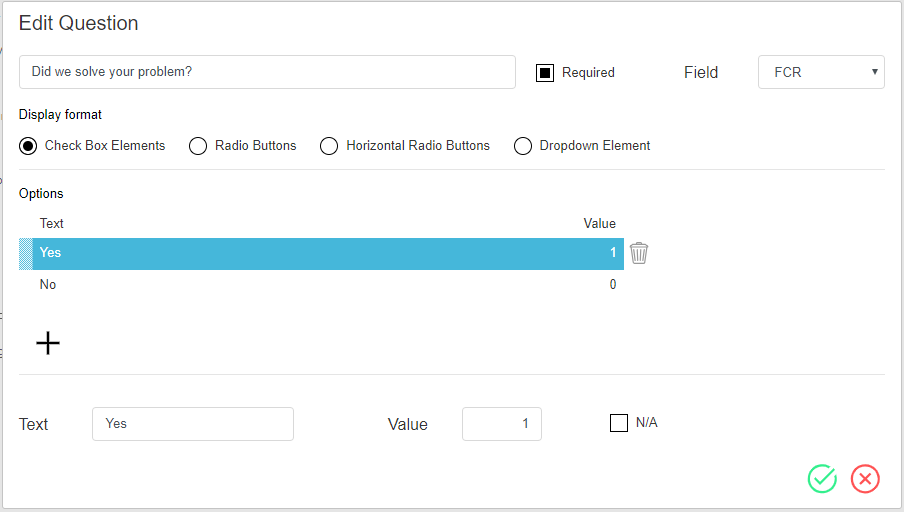Viewport: 904px width, 512px height.
Task: Grab the drag handle on Yes row
Action: coord(26,254)
